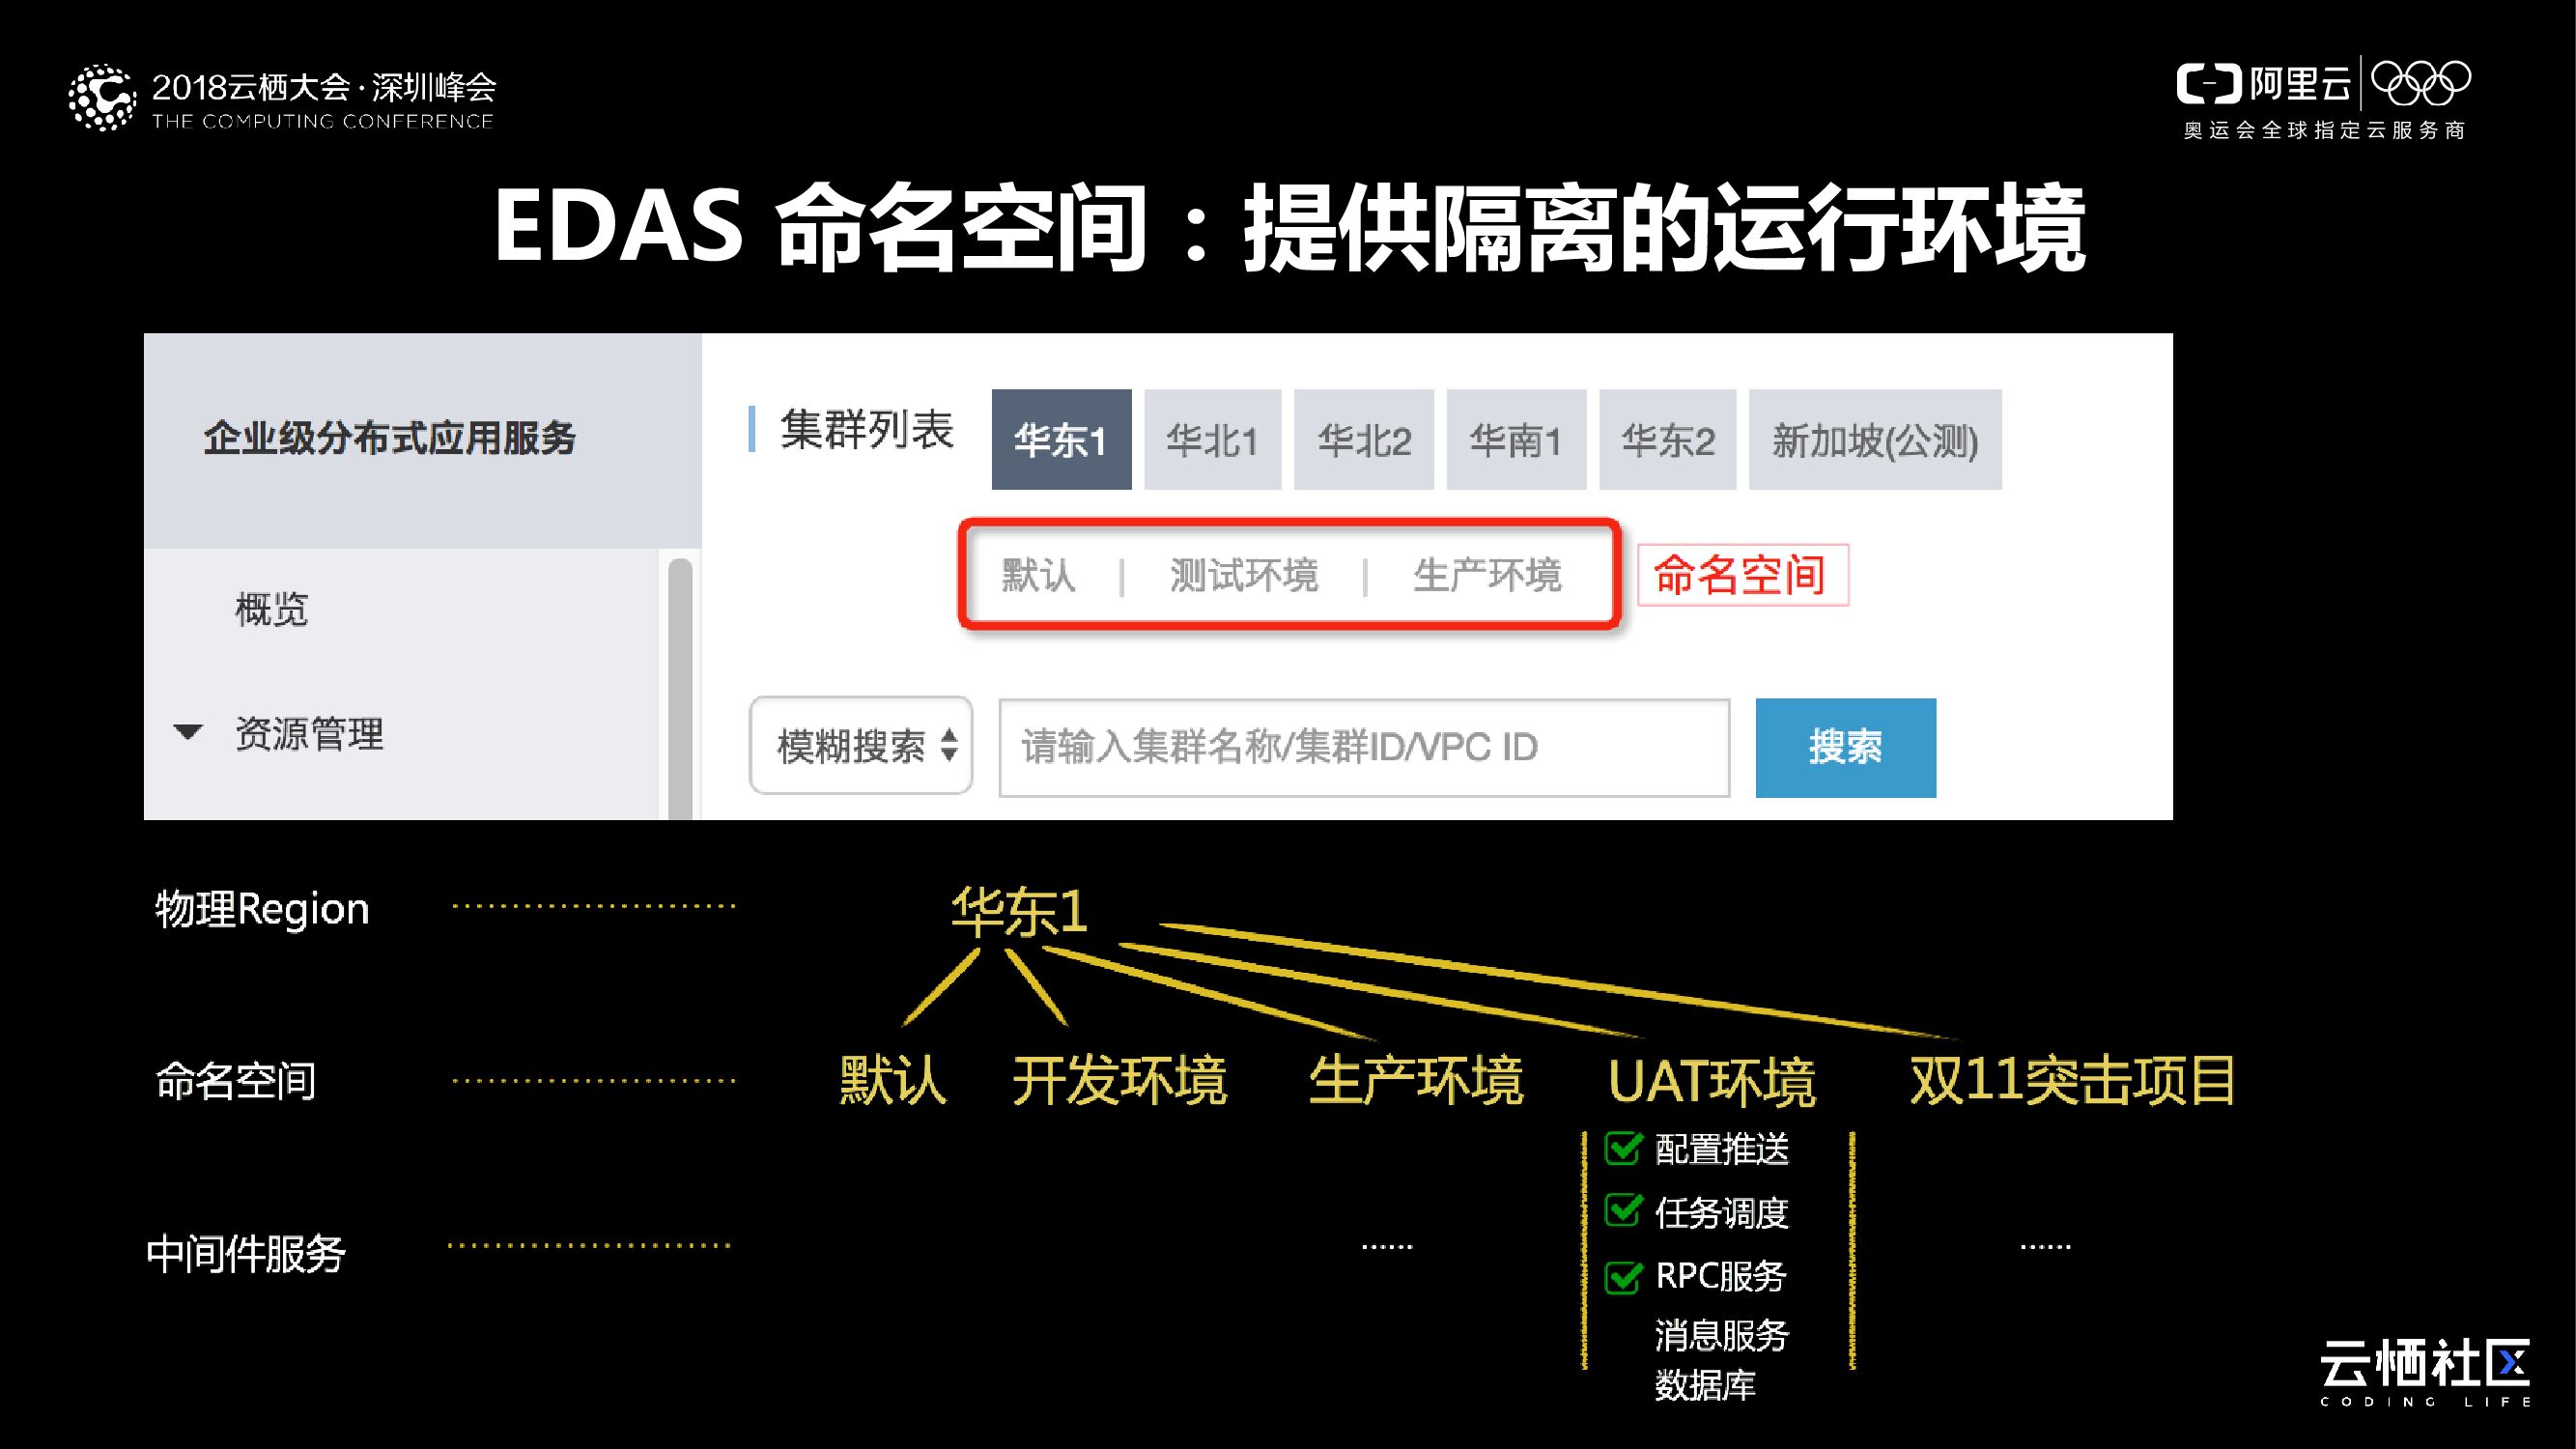Click the cluster name search input field

[x=1363, y=747]
